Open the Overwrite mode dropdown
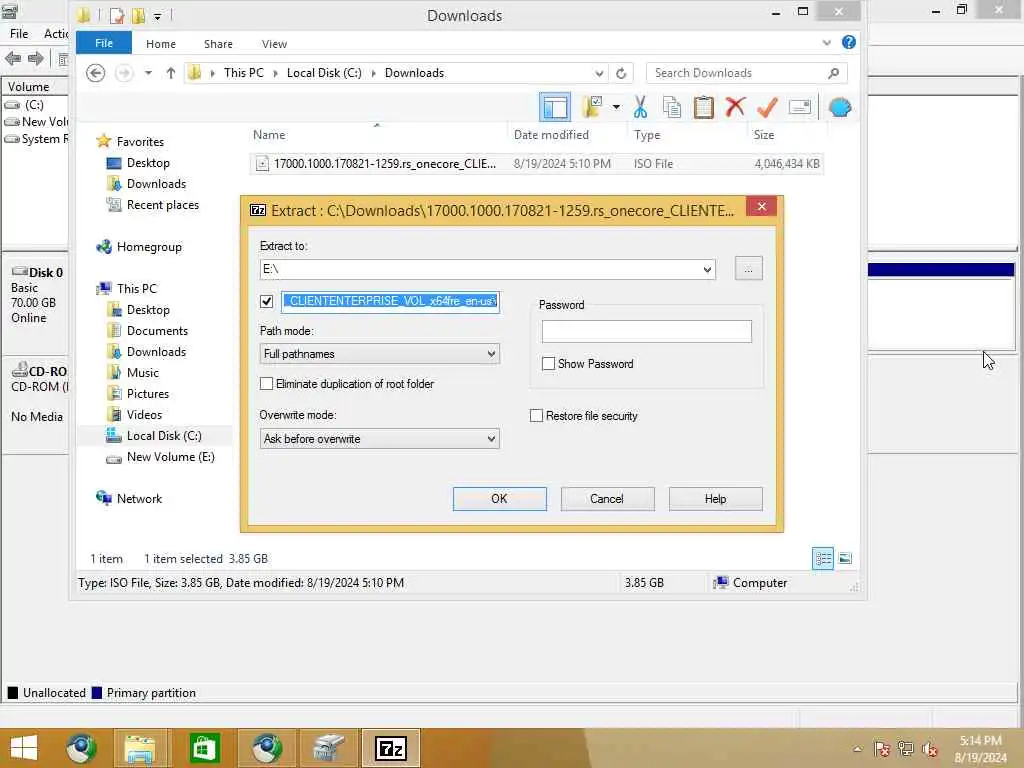Image resolution: width=1024 pixels, height=768 pixels. pos(491,439)
